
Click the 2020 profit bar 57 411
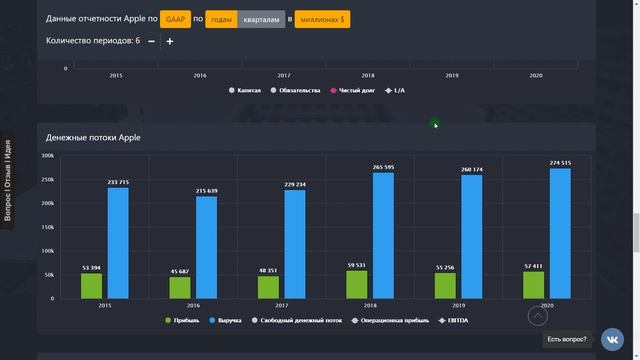tap(533, 285)
